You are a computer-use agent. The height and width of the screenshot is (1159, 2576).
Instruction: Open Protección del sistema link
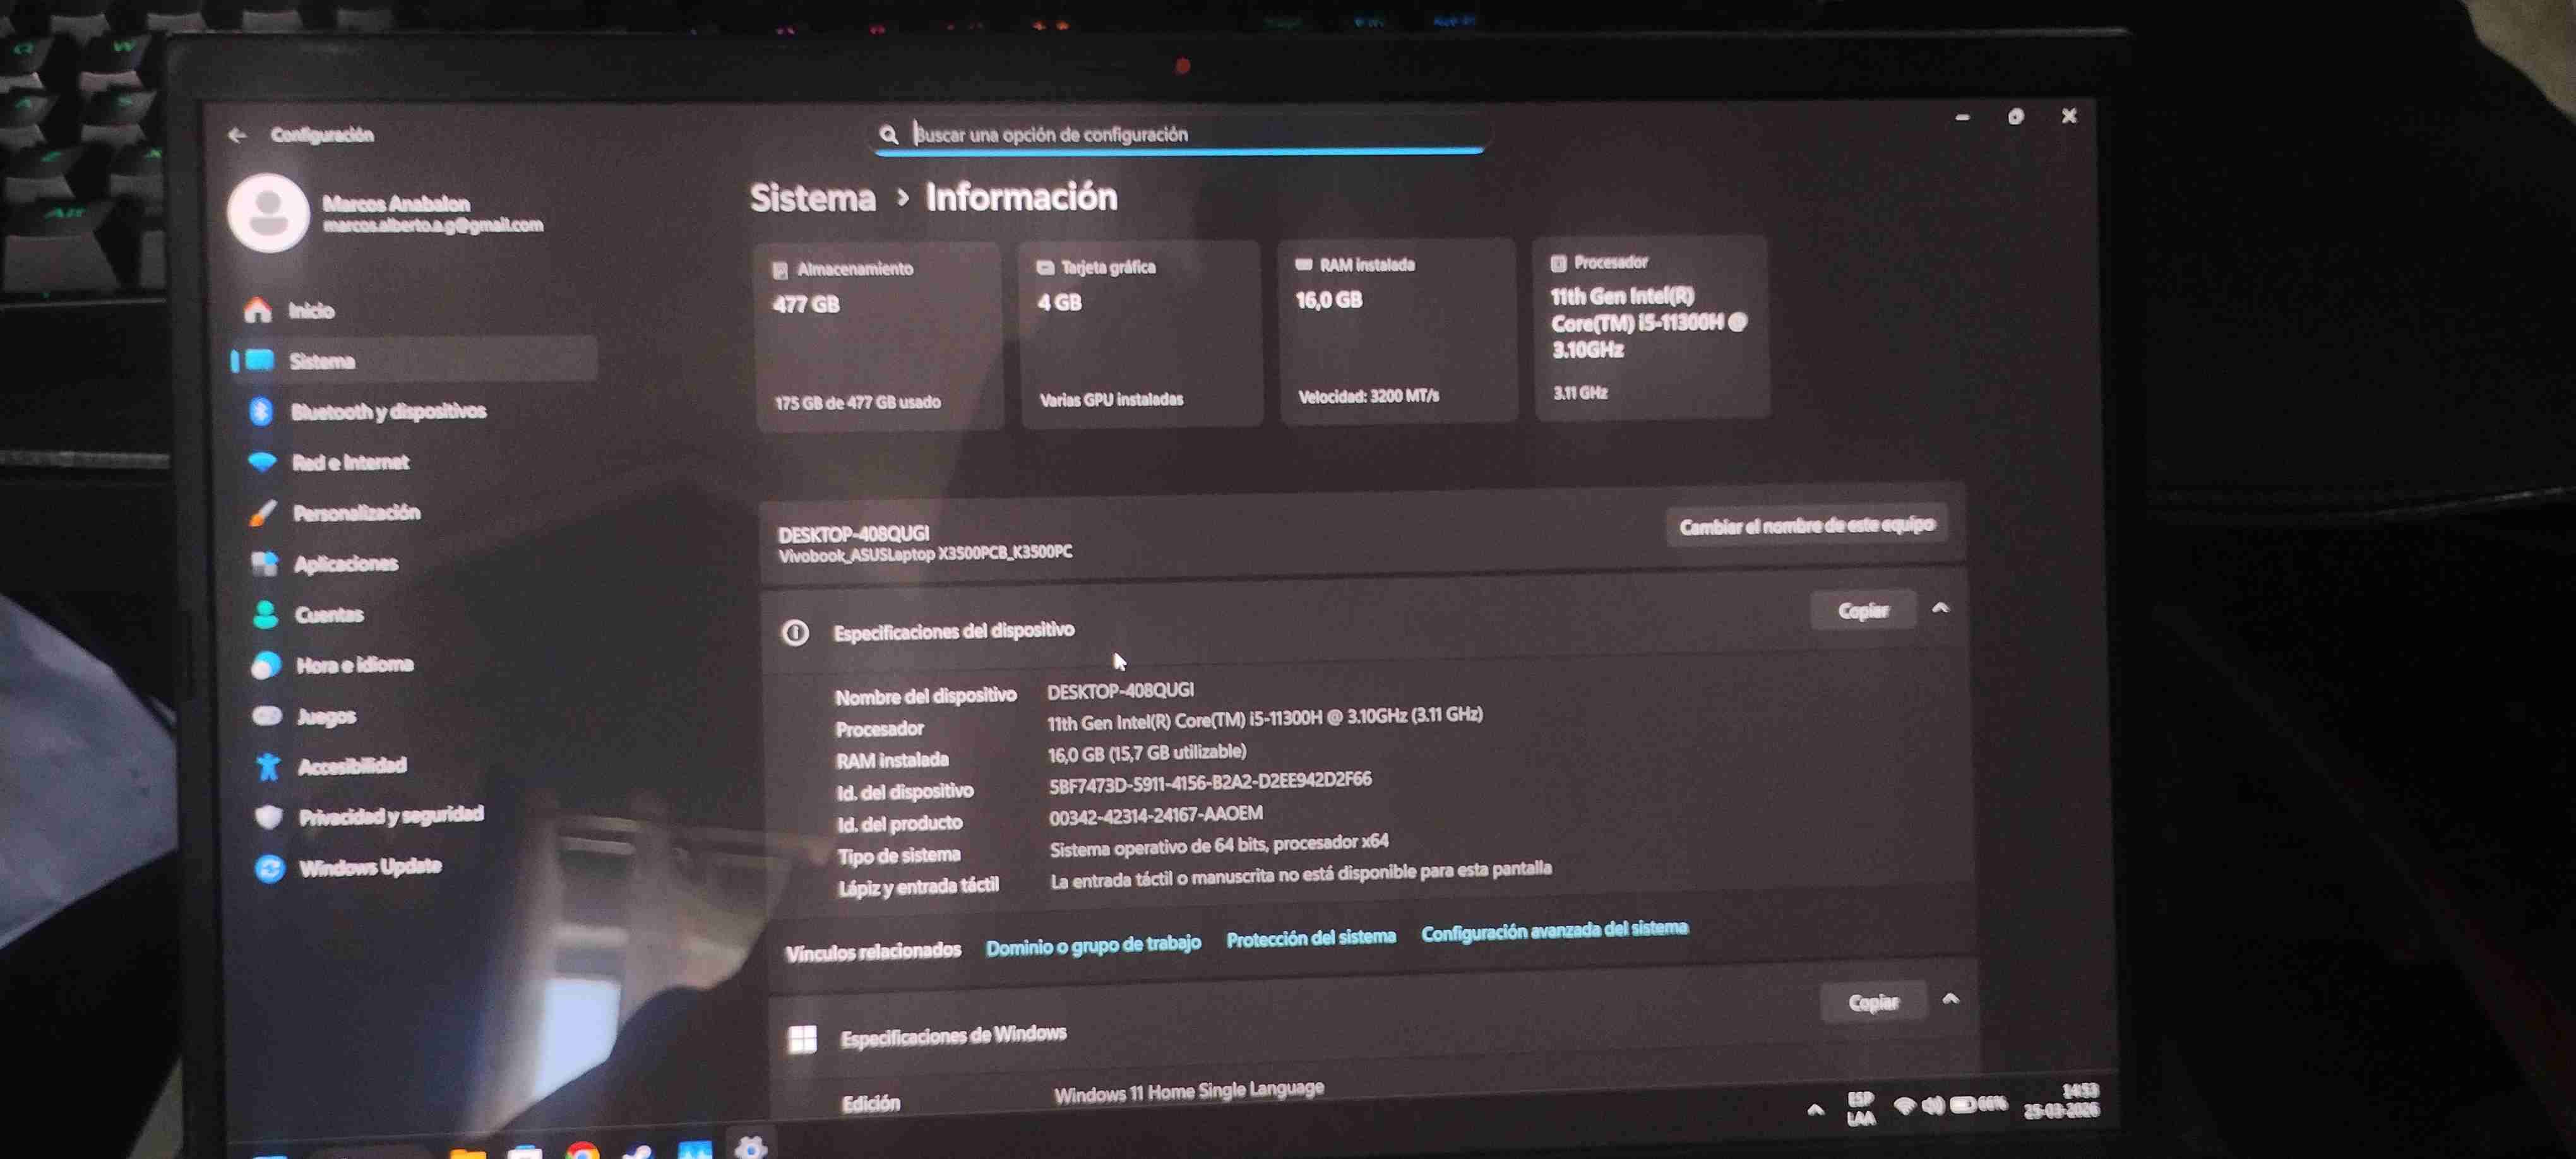pyautogui.click(x=1310, y=938)
